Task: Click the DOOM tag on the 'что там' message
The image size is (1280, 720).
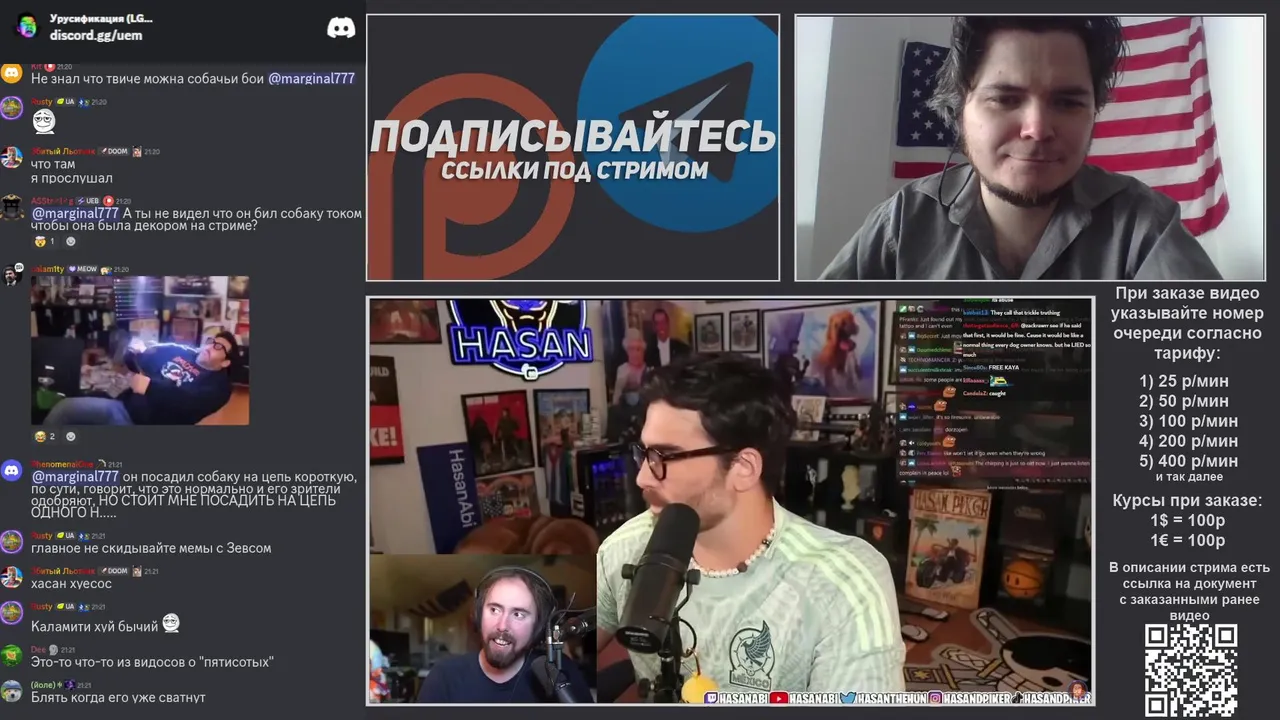Action: (114, 151)
